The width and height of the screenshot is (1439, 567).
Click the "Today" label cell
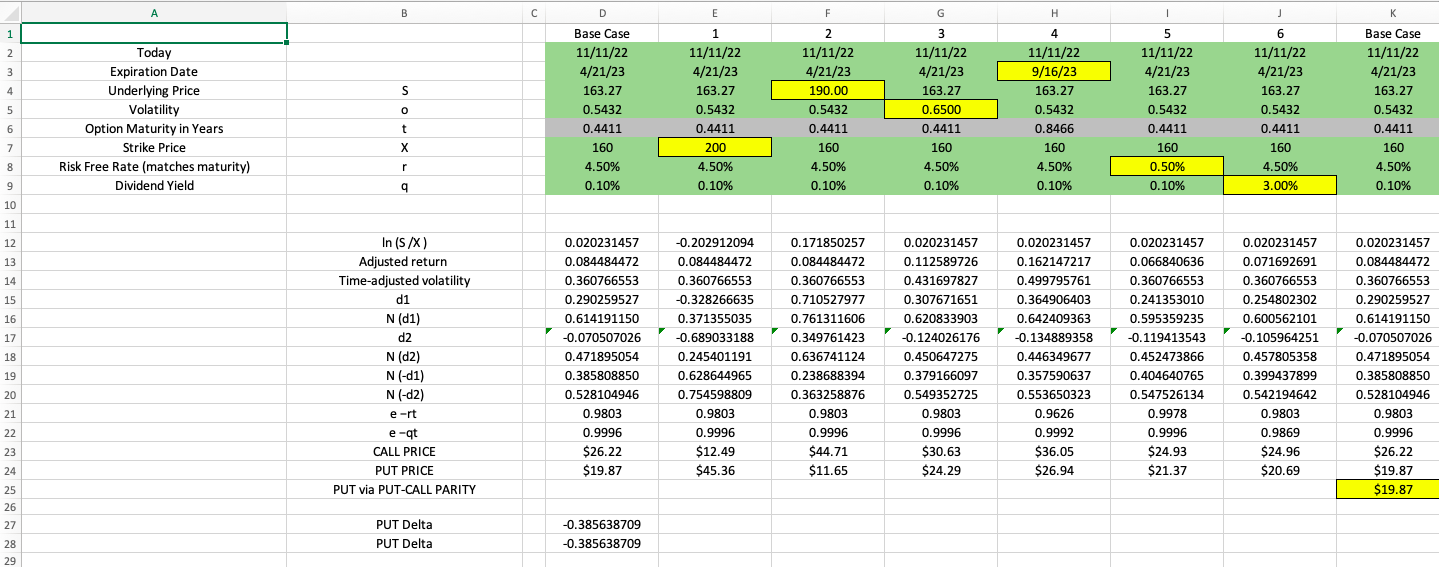point(154,52)
